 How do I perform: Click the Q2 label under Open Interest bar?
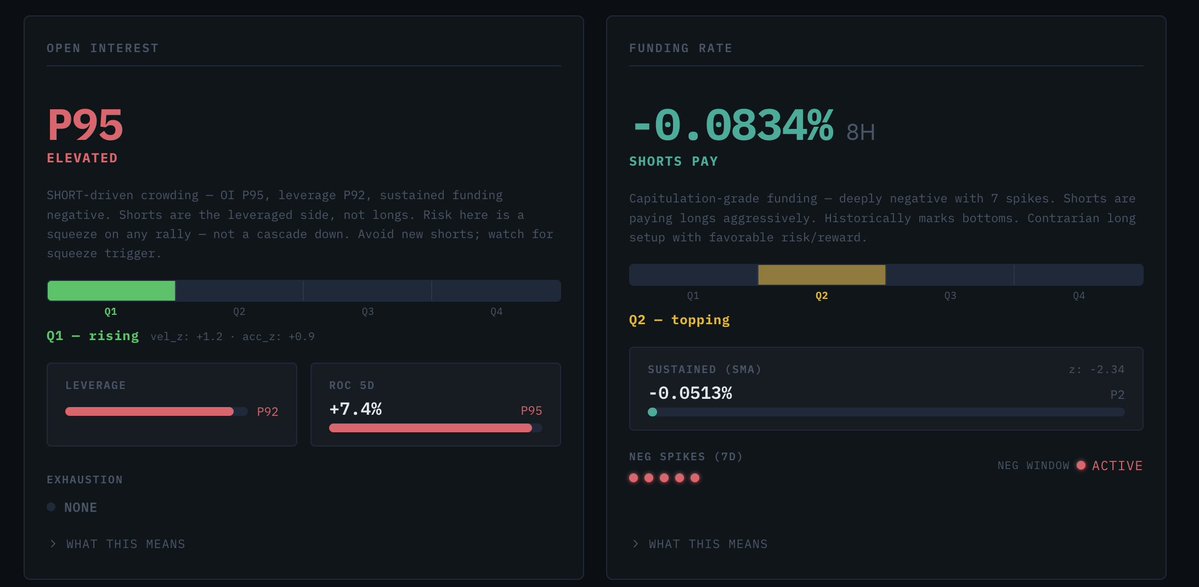coord(239,312)
